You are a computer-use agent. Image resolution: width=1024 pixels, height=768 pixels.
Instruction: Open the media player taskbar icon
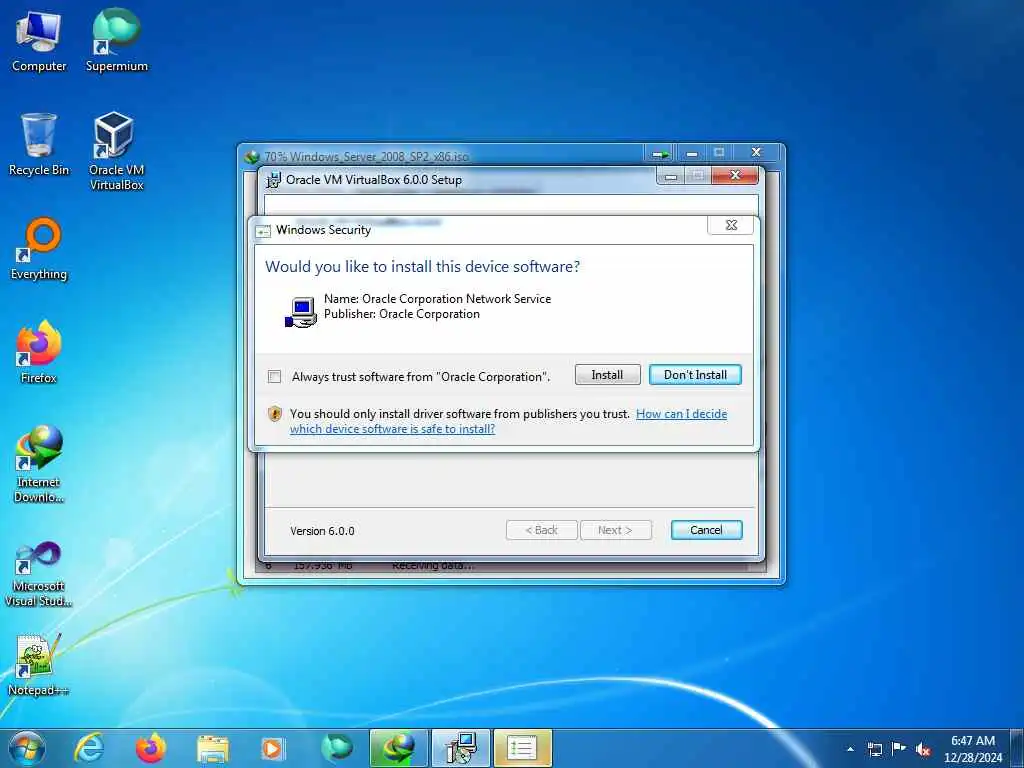(x=273, y=748)
